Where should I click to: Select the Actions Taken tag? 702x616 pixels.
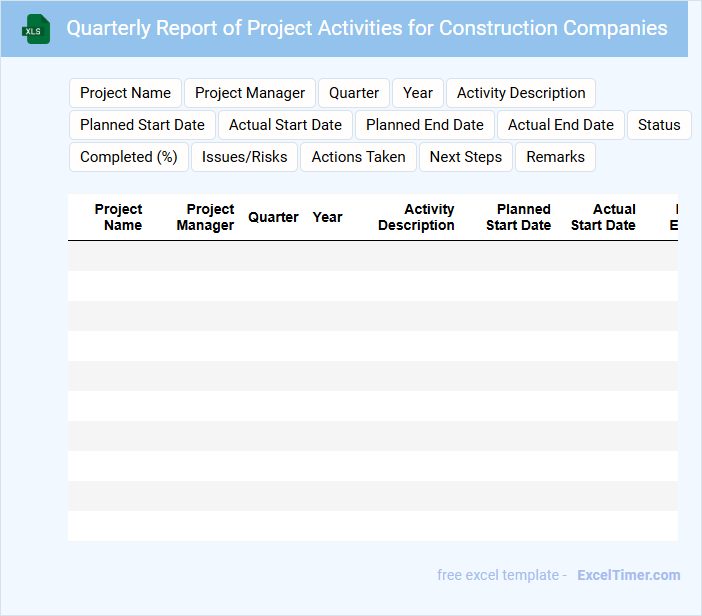(x=358, y=157)
